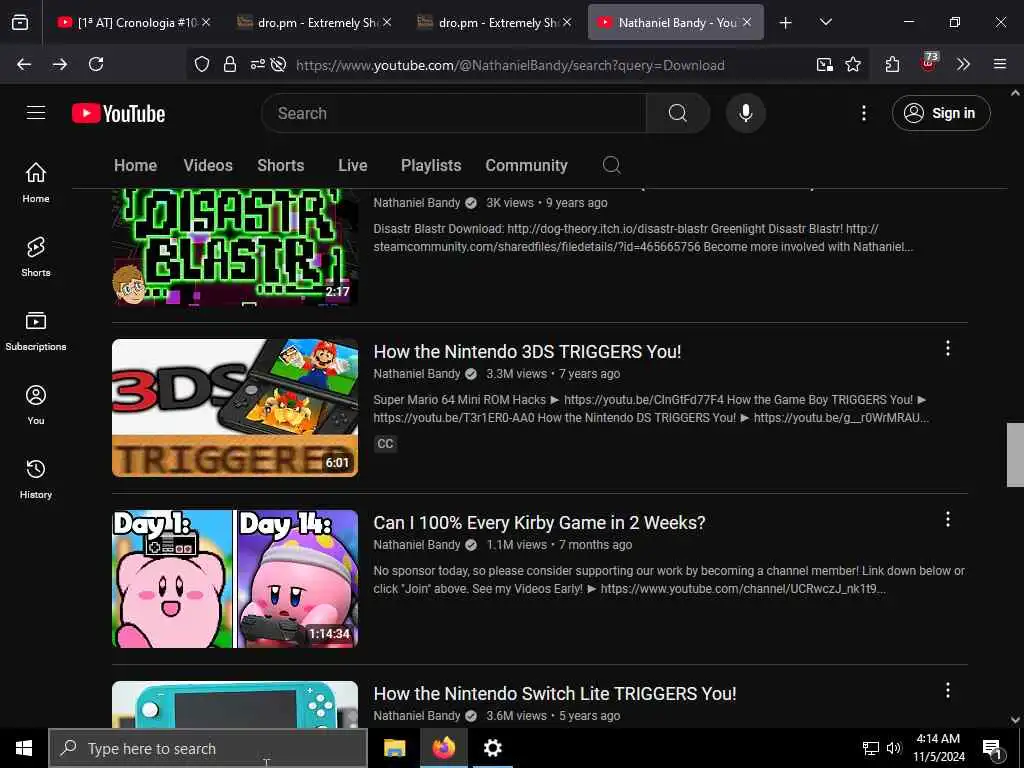Click the blocked autoplay icon in address bar
The width and height of the screenshot is (1024, 768).
[x=278, y=64]
